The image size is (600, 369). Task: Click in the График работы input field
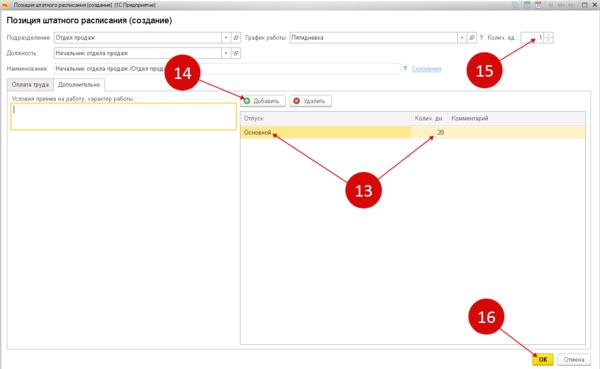tap(373, 38)
